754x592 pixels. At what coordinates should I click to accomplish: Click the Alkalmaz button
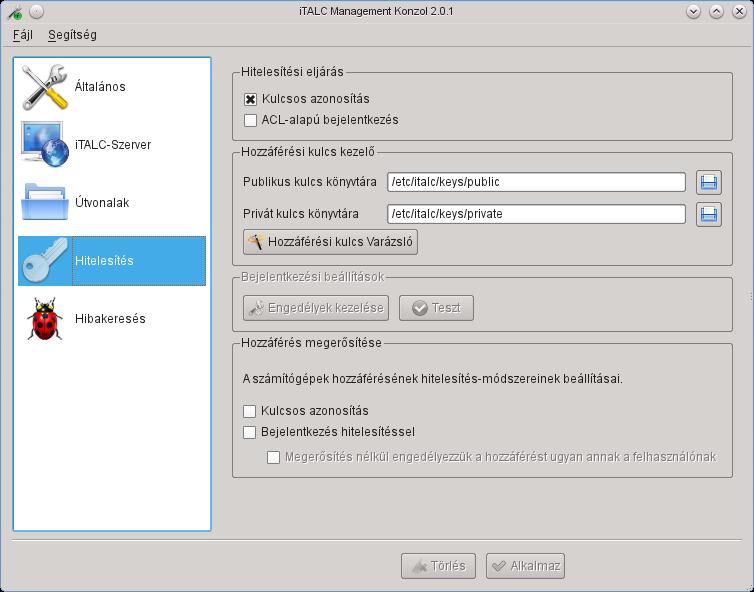[x=525, y=566]
